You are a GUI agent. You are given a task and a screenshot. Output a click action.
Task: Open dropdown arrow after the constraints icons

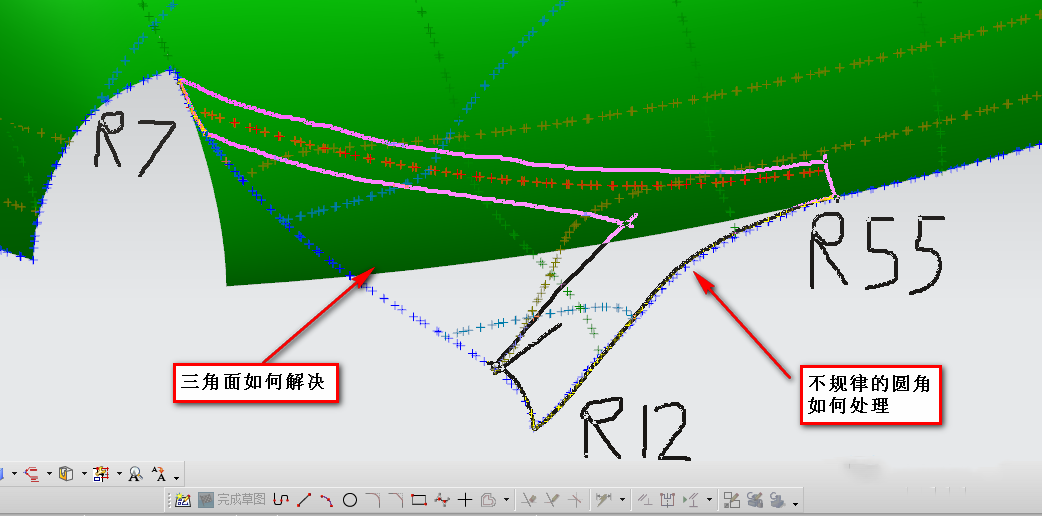click(x=710, y=499)
